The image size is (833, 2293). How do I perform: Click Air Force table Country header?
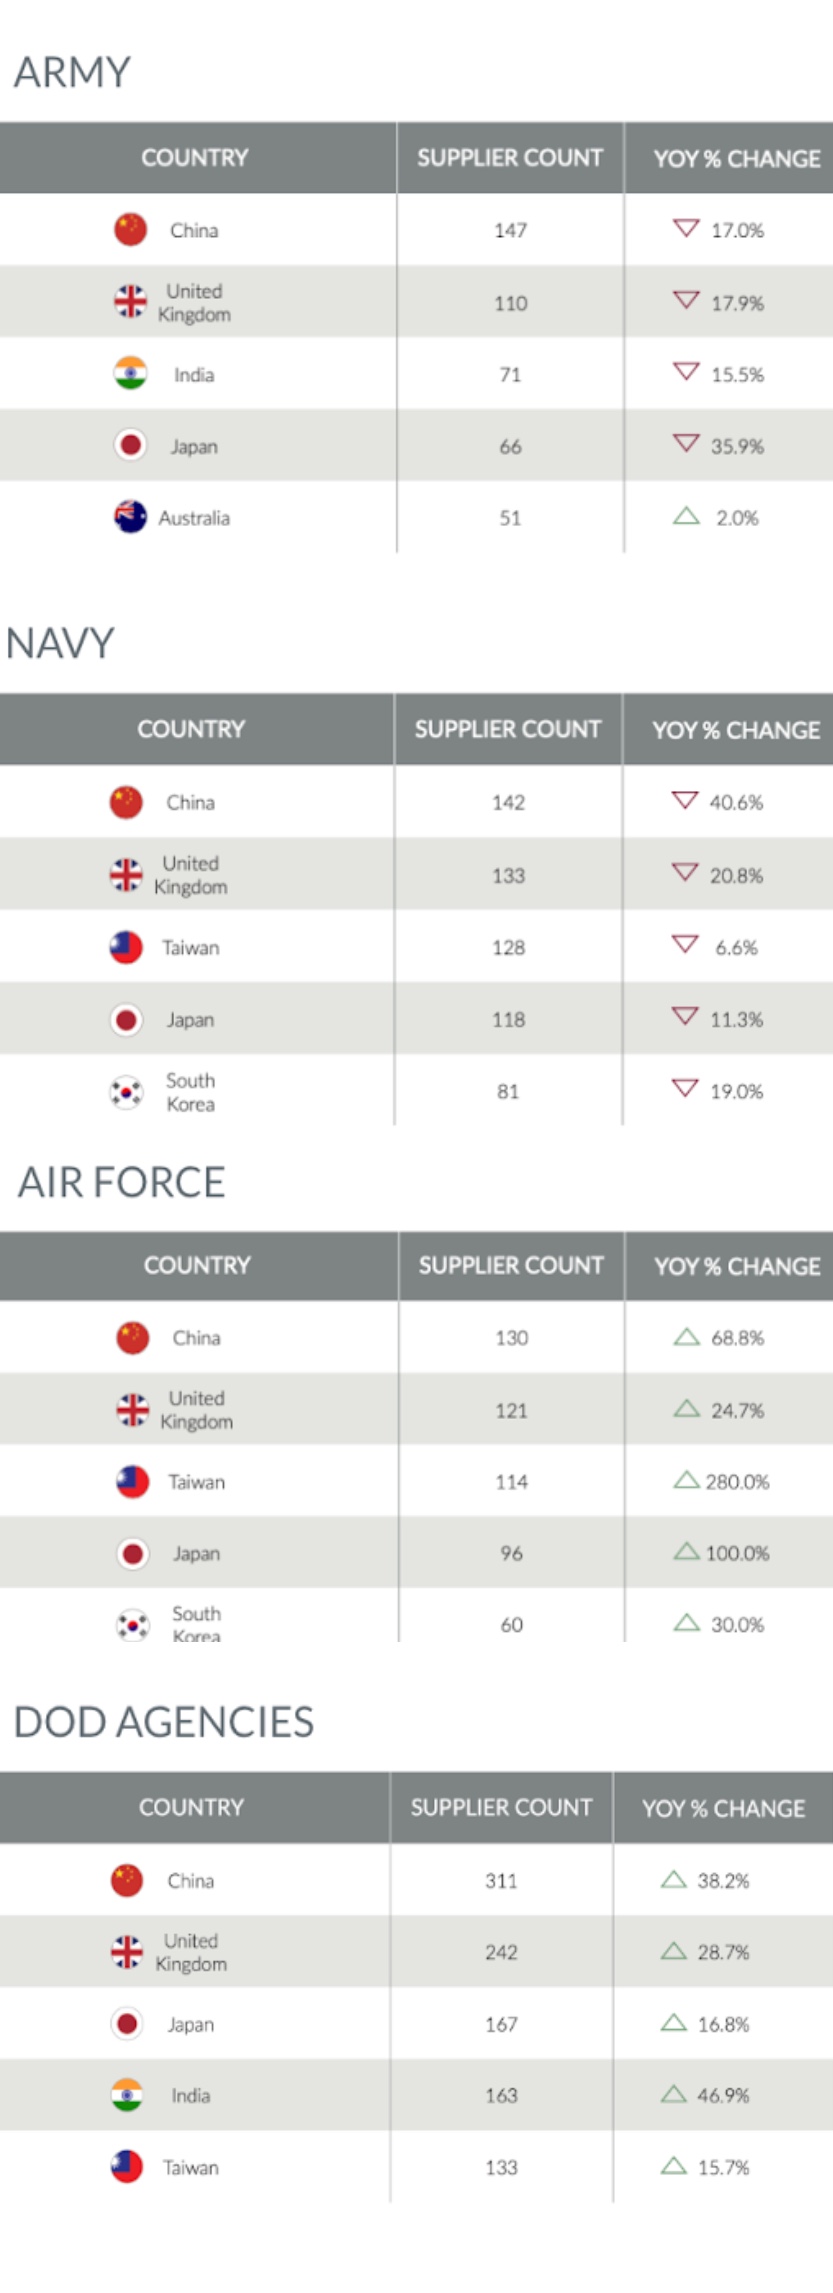click(x=197, y=1265)
